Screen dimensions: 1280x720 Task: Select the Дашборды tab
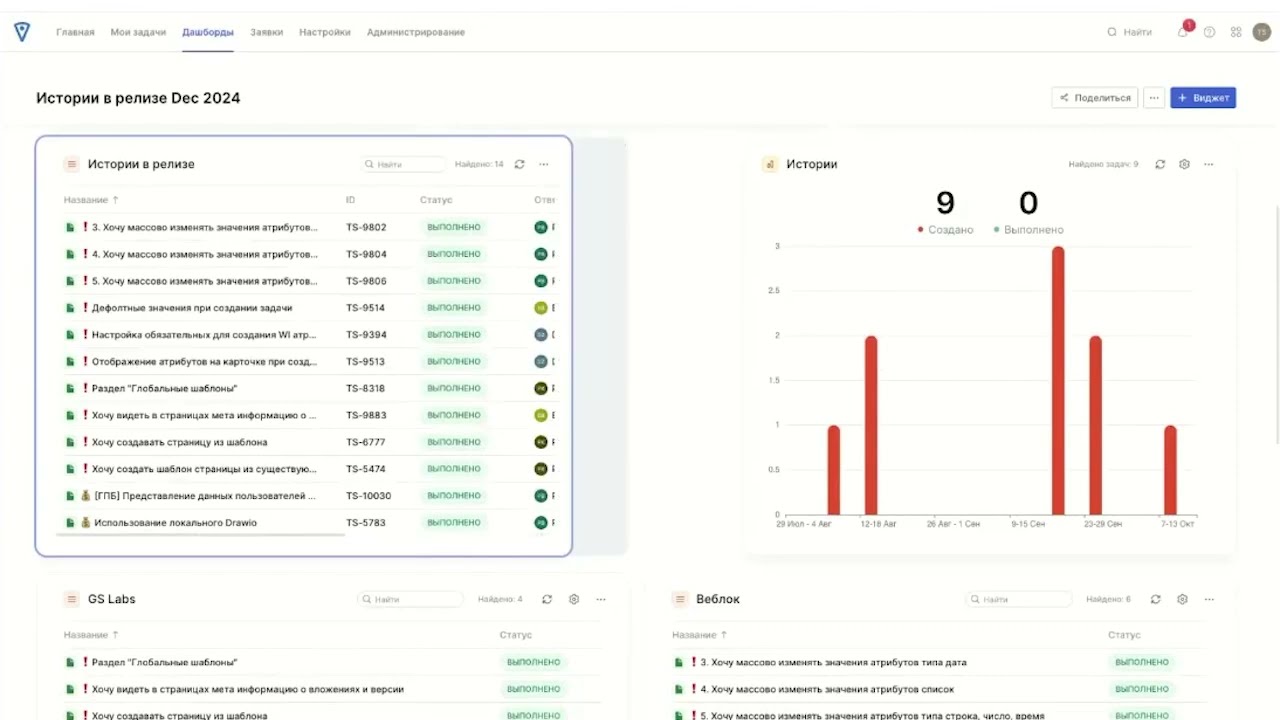pos(208,32)
